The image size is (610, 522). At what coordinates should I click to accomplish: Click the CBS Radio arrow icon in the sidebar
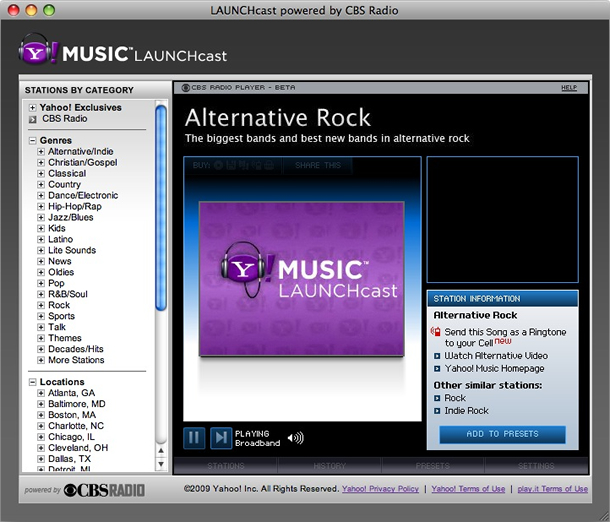coord(33,119)
